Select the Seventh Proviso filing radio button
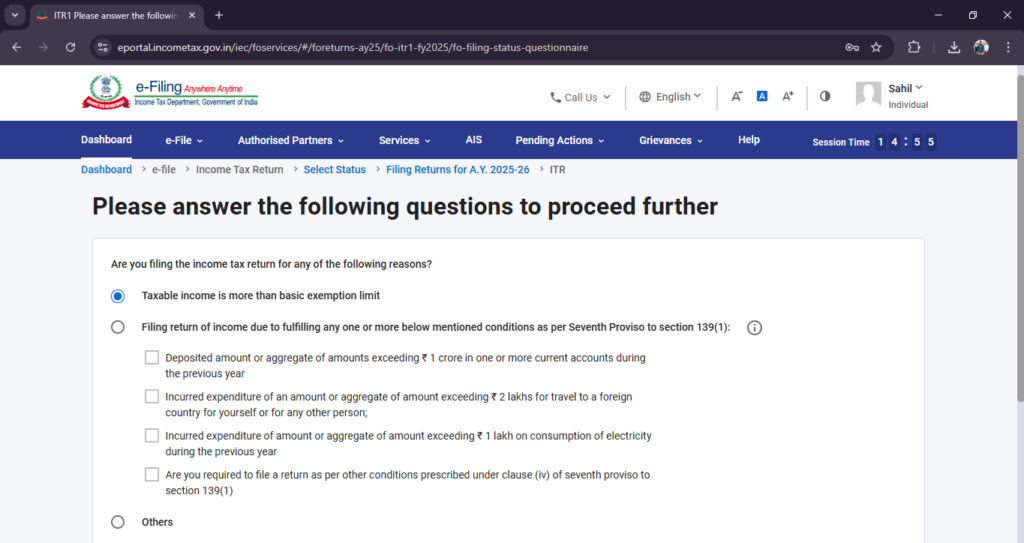 pos(118,327)
